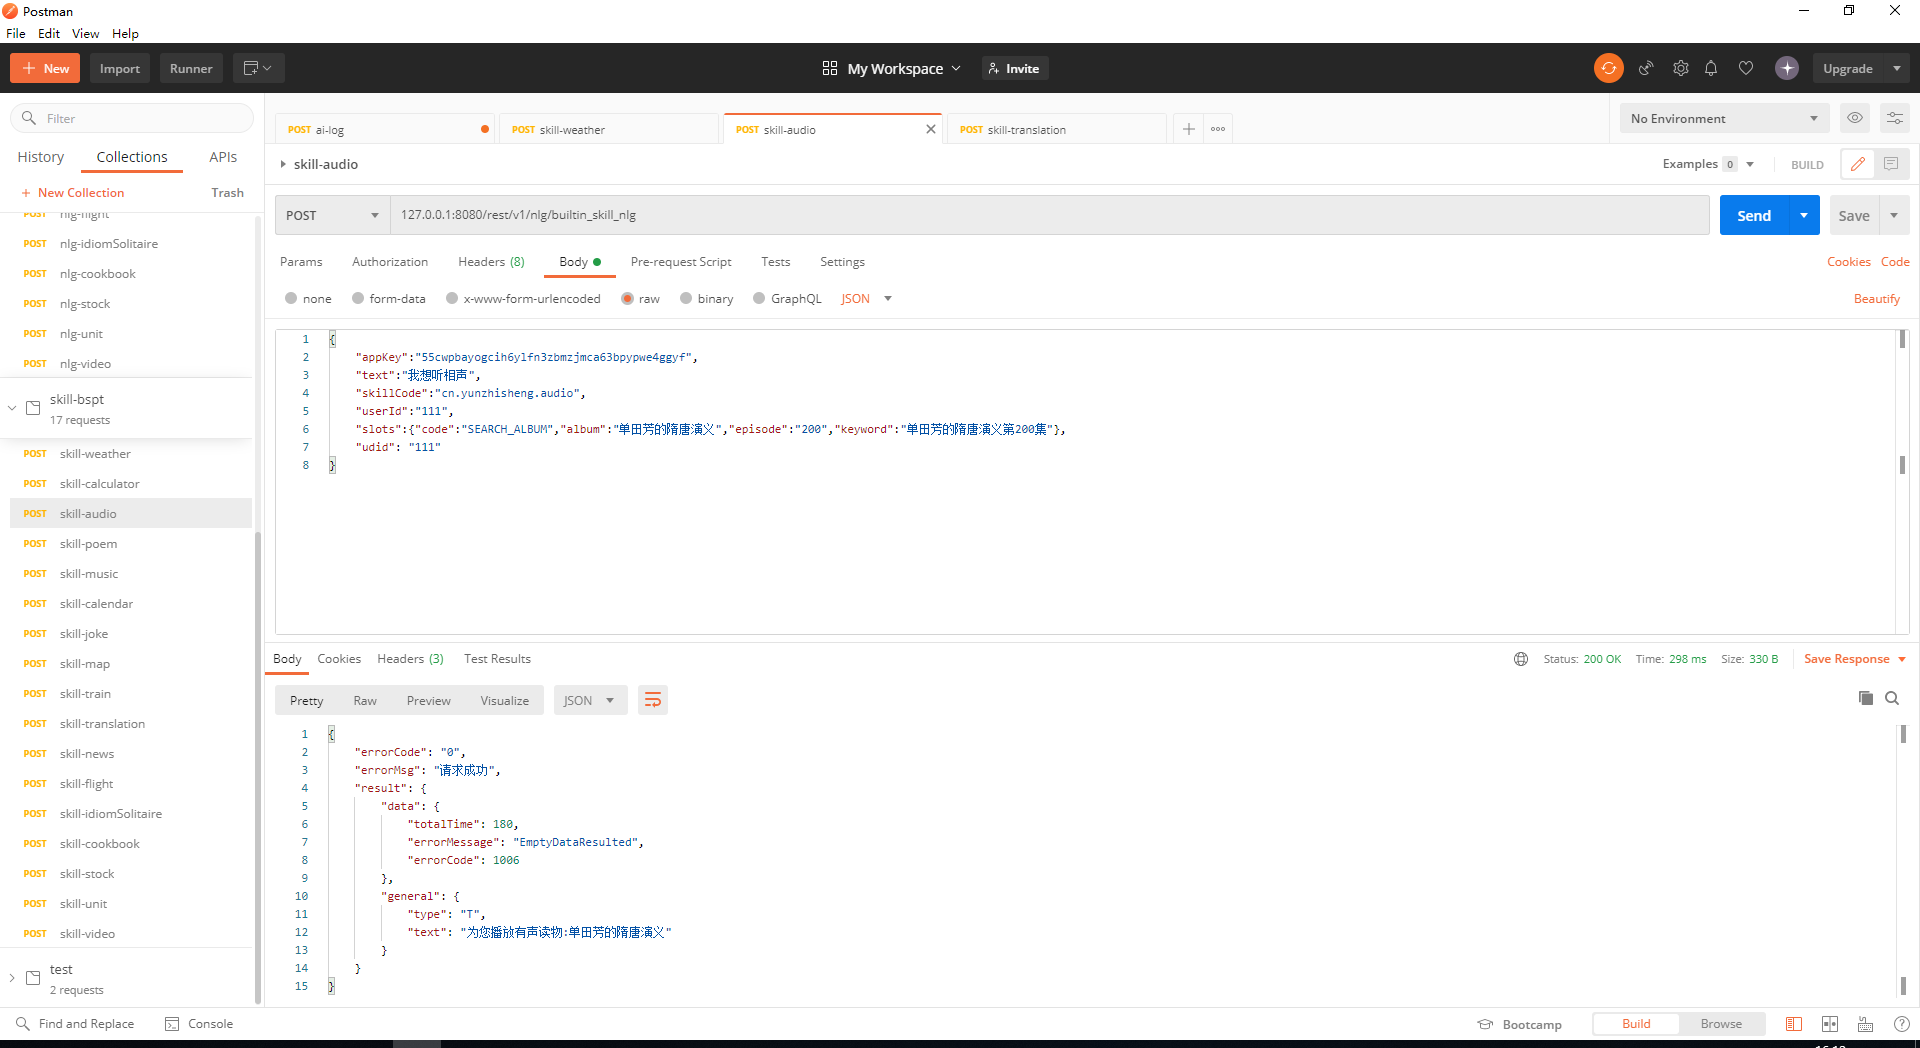Screen dimensions: 1920x1048
Task: Open response JSON format dropdown
Action: pyautogui.click(x=590, y=700)
